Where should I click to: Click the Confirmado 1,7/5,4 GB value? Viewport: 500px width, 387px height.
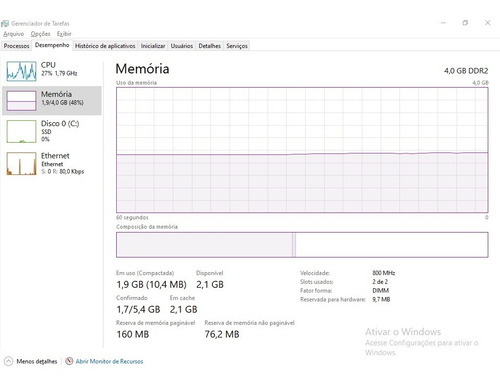(x=138, y=309)
